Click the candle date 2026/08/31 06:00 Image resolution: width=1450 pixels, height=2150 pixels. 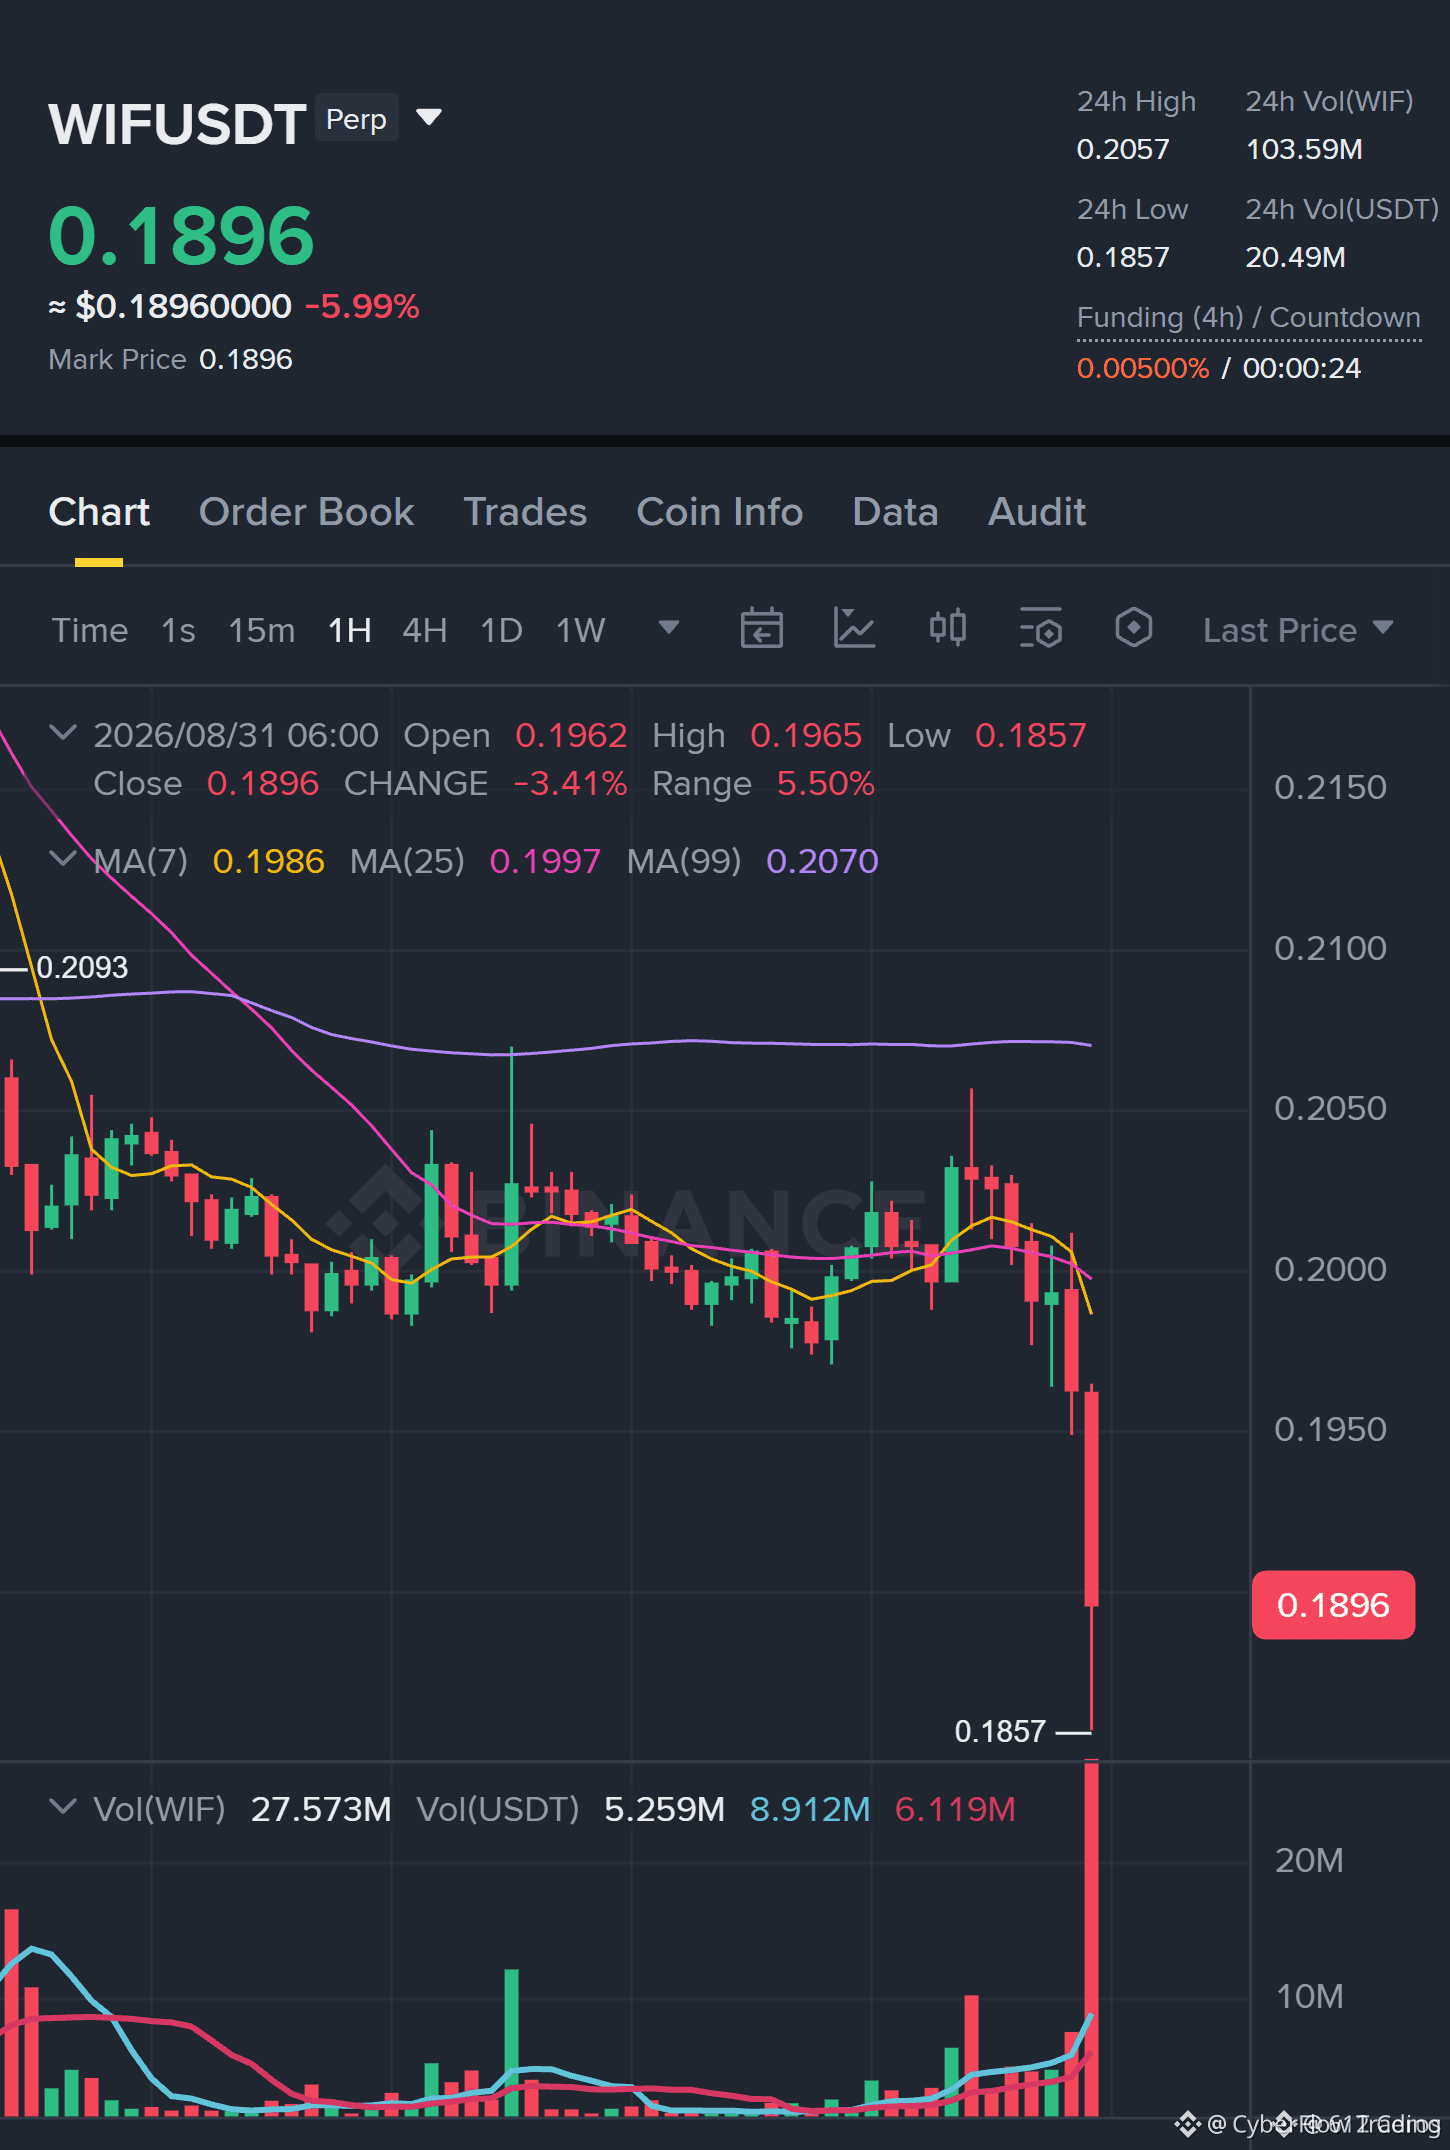point(236,735)
